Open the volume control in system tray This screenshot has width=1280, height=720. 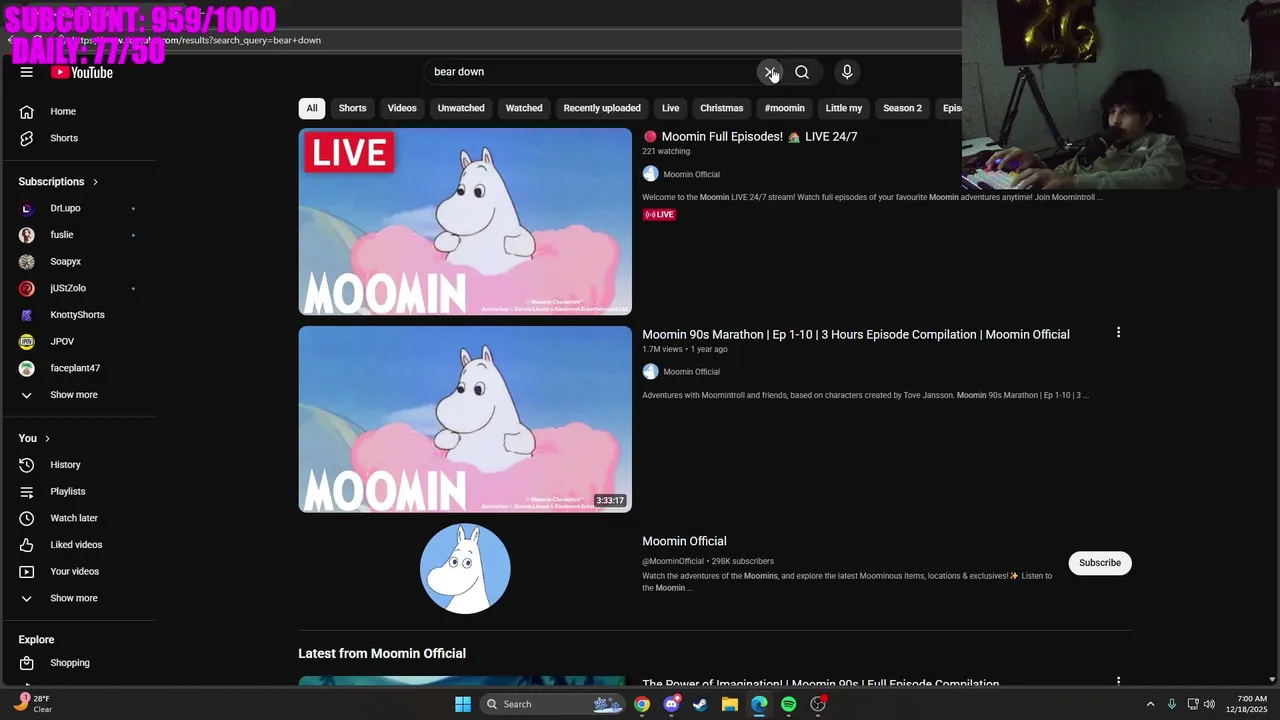point(1209,704)
